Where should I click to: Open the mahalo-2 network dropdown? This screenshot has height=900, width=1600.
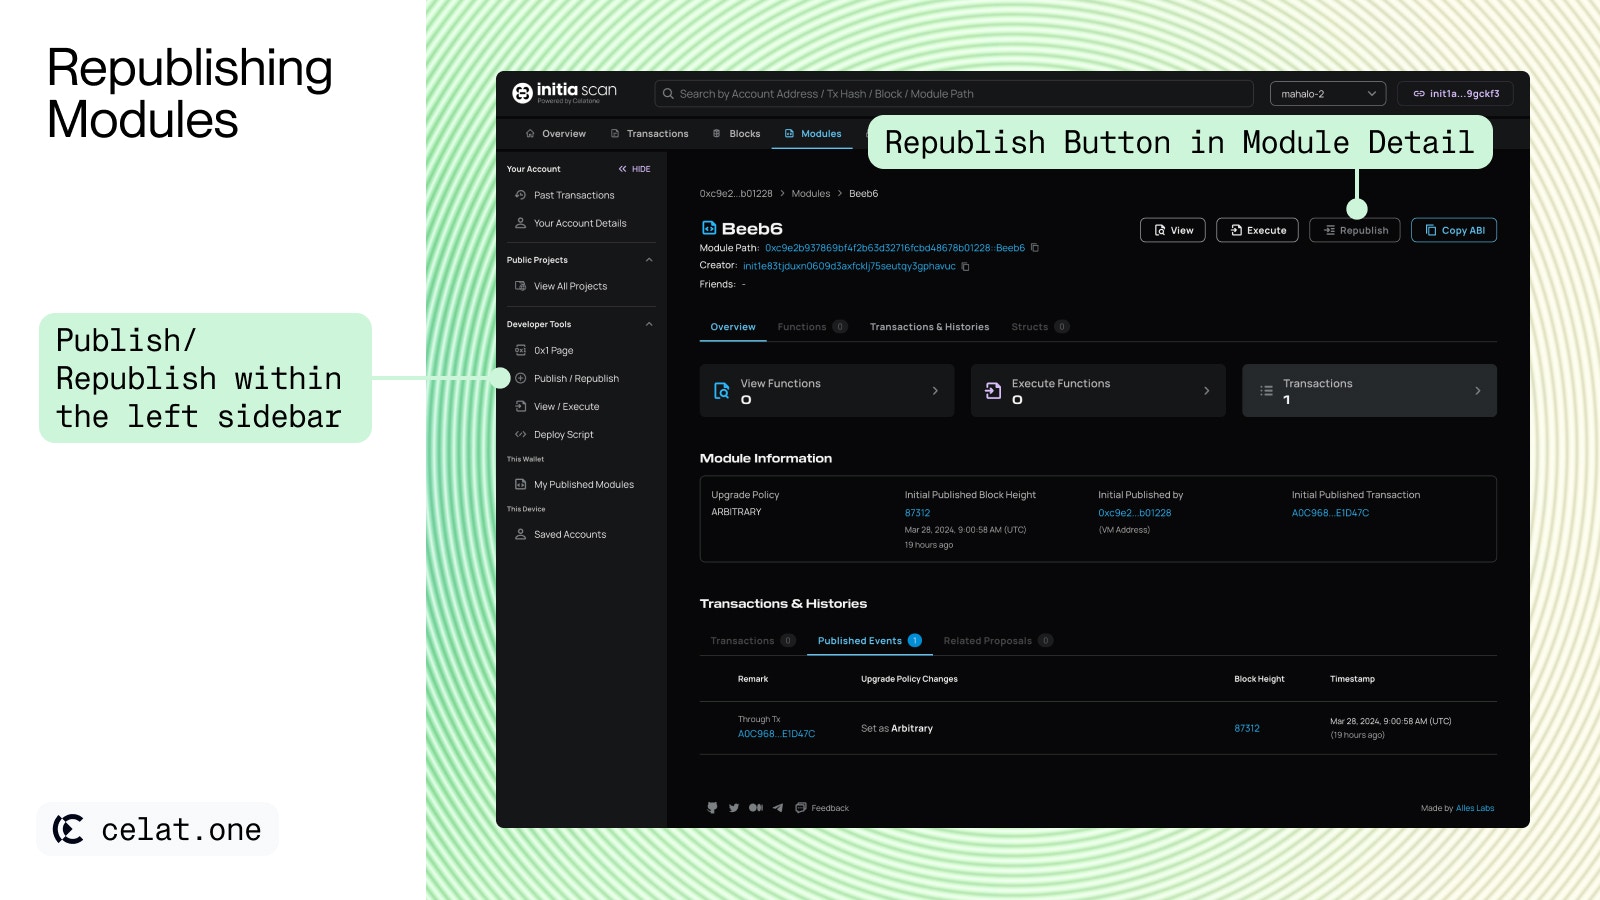pyautogui.click(x=1328, y=94)
